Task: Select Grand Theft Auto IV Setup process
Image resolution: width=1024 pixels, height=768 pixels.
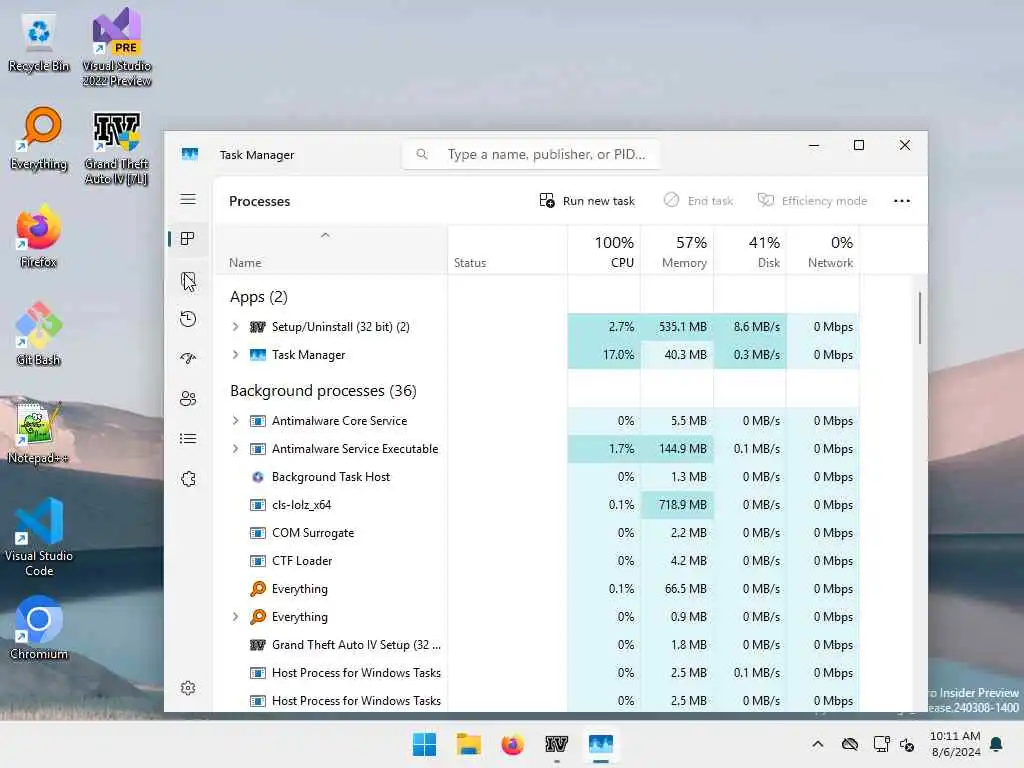Action: 537,645
